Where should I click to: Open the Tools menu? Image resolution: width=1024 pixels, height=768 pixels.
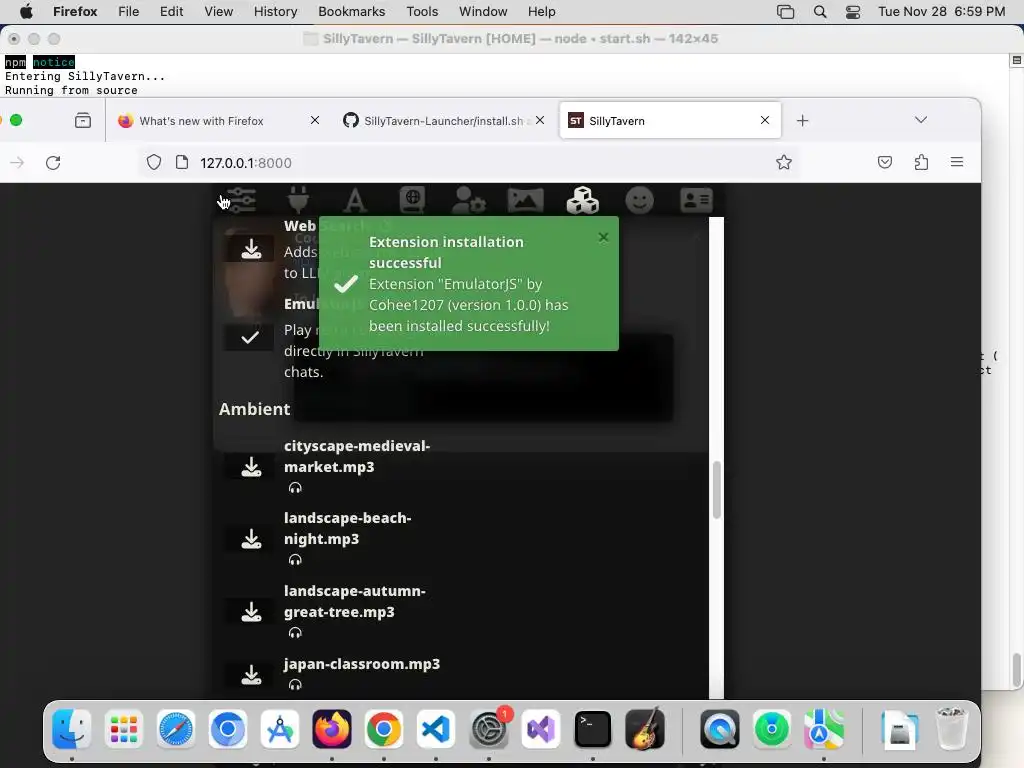click(x=422, y=12)
